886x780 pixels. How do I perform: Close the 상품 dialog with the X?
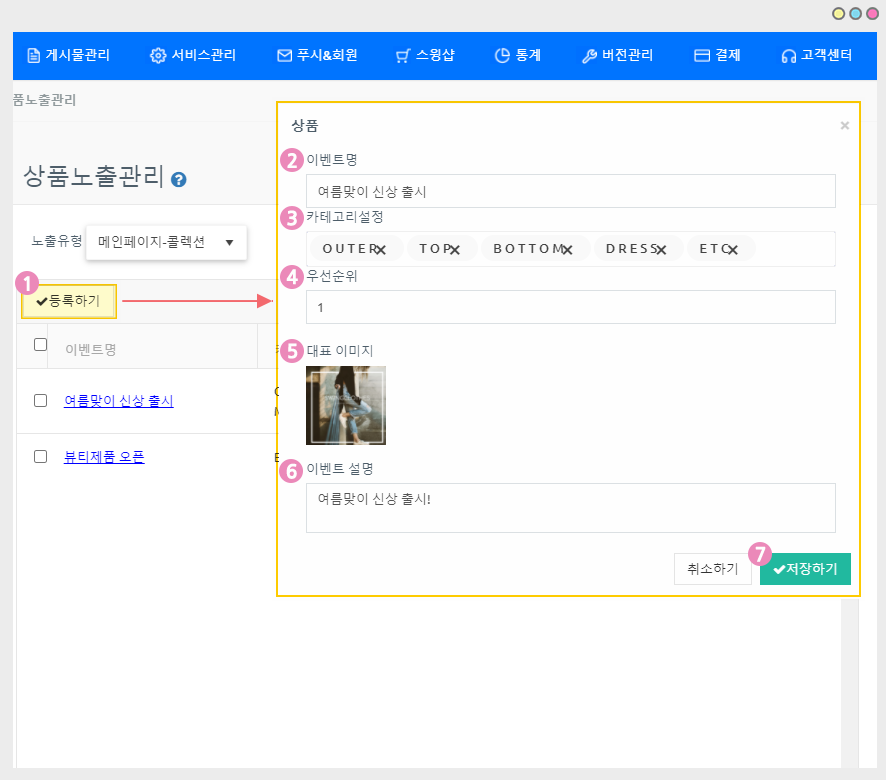pyautogui.click(x=844, y=126)
